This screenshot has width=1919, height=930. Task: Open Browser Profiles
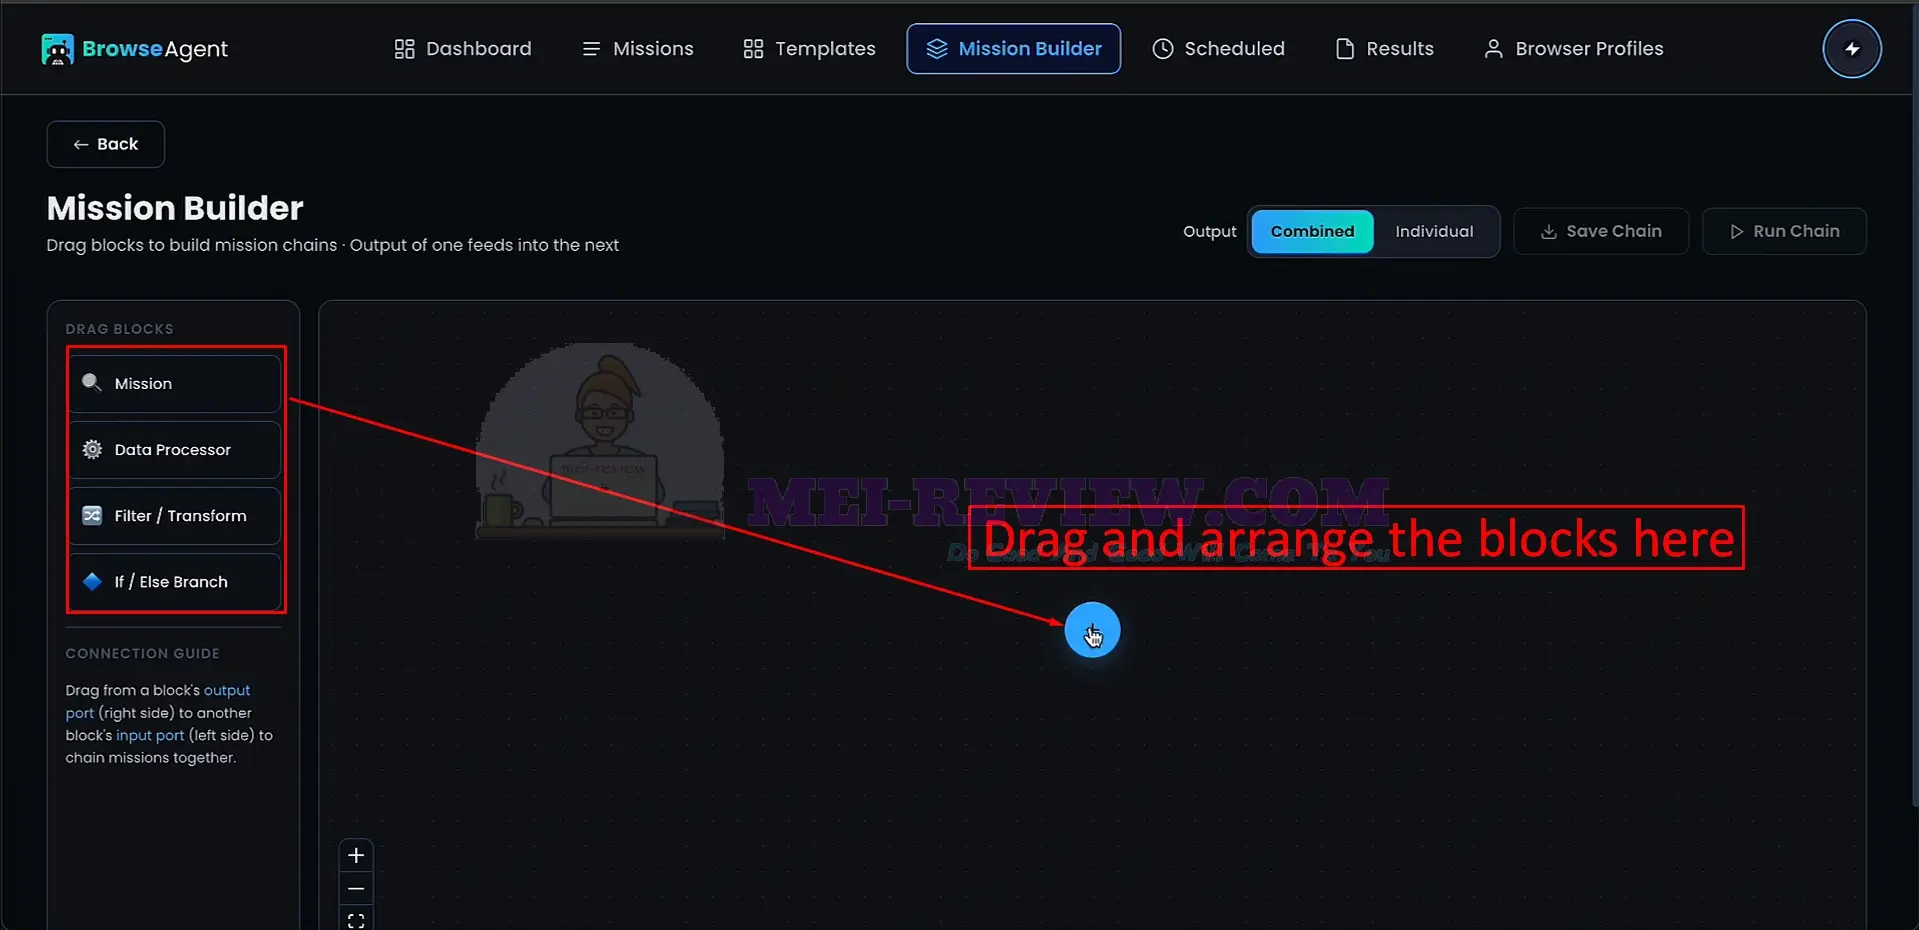(1574, 49)
